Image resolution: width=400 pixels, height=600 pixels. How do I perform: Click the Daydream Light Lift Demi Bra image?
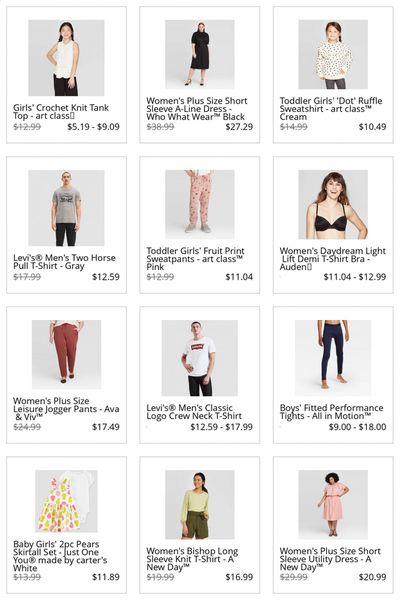[x=333, y=204]
